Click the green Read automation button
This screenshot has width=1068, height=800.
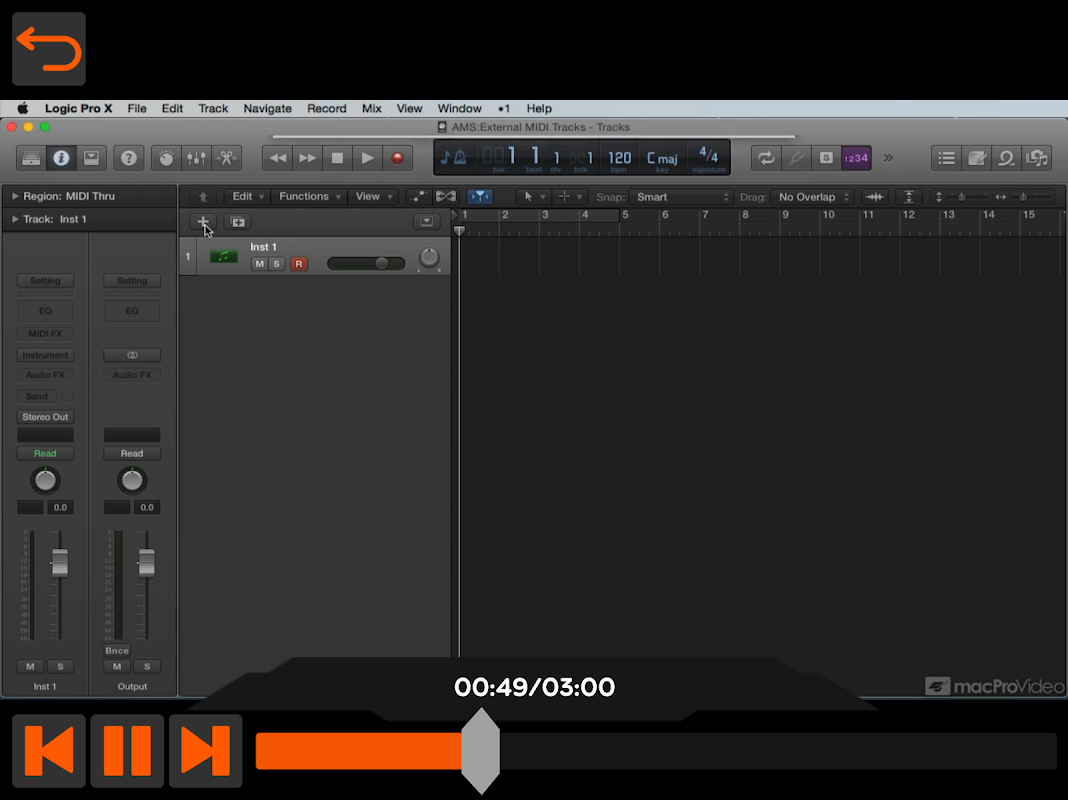point(45,453)
